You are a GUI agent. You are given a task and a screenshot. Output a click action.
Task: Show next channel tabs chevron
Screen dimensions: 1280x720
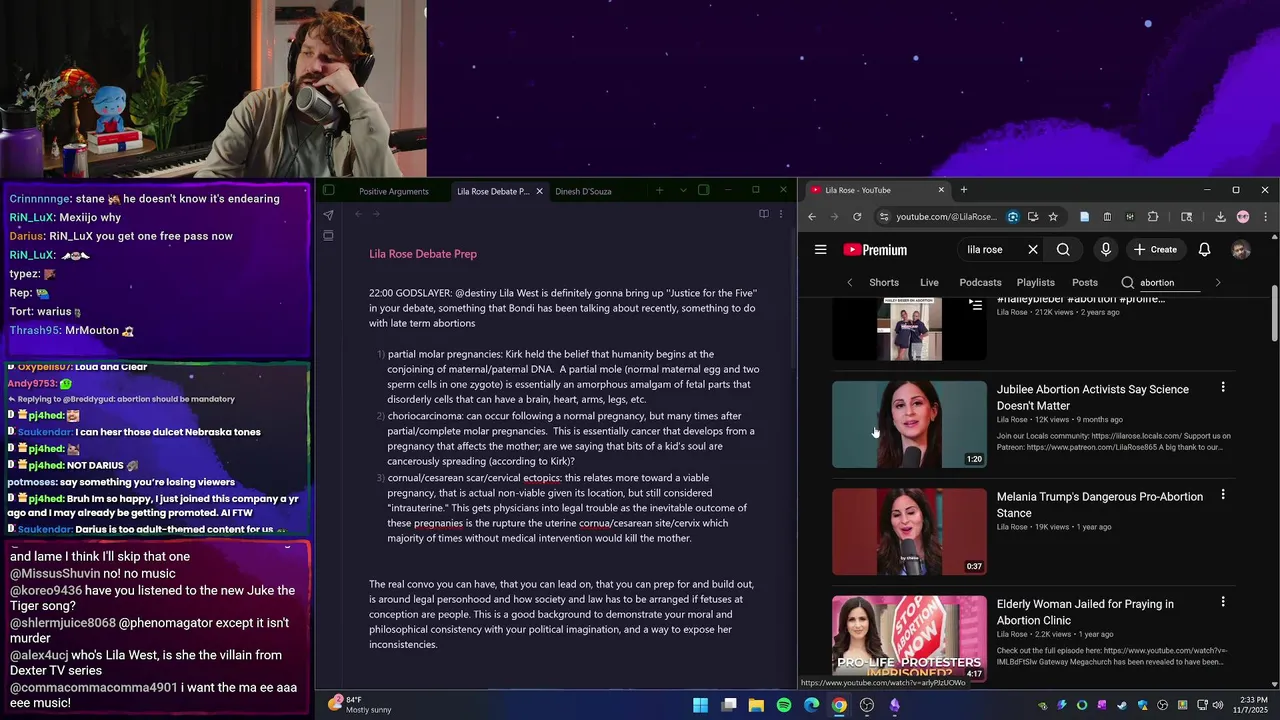click(1217, 283)
